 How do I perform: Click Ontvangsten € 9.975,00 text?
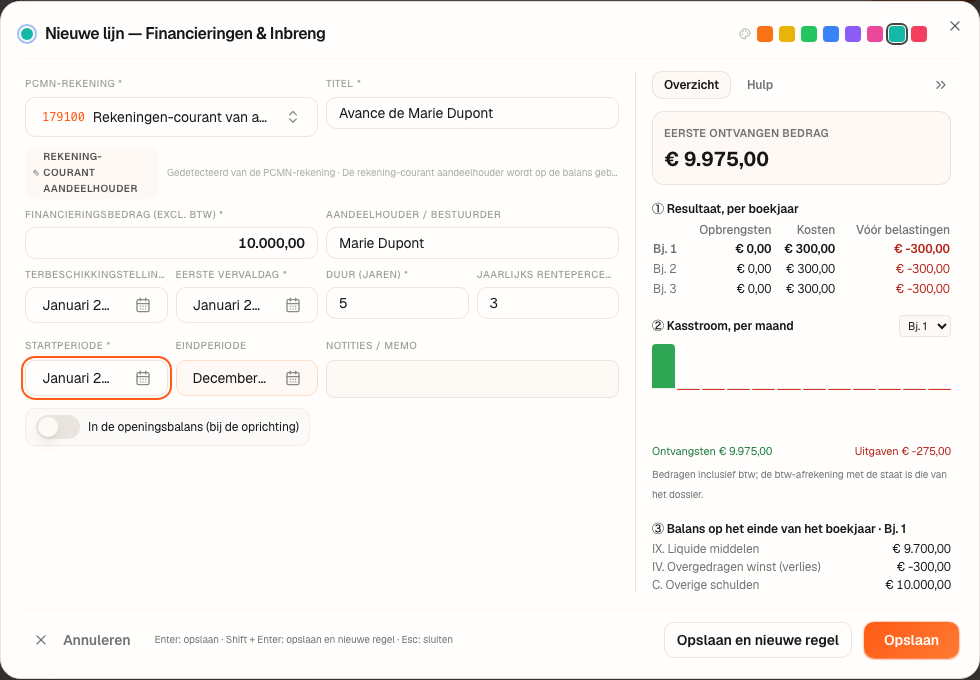712,451
